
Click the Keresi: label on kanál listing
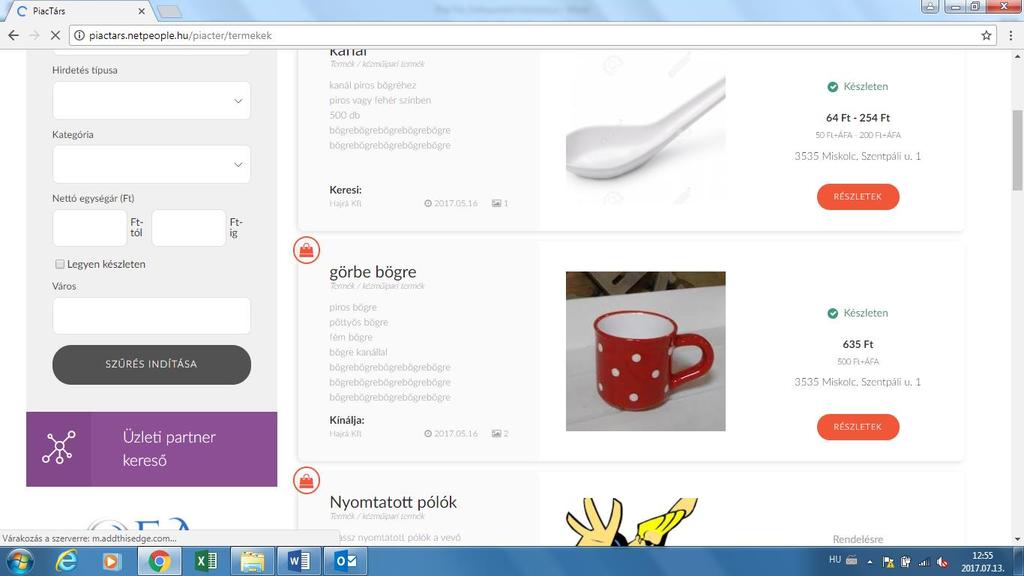345,190
